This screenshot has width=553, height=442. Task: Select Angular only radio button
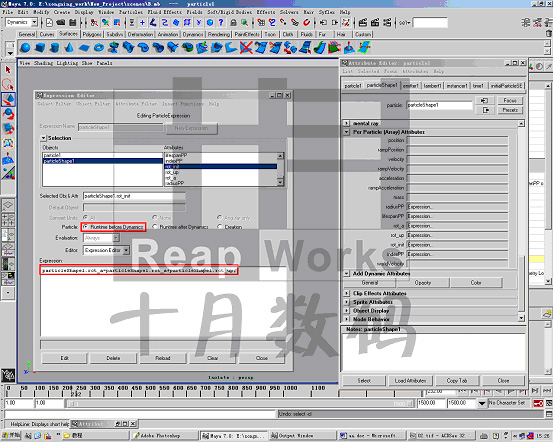point(220,217)
